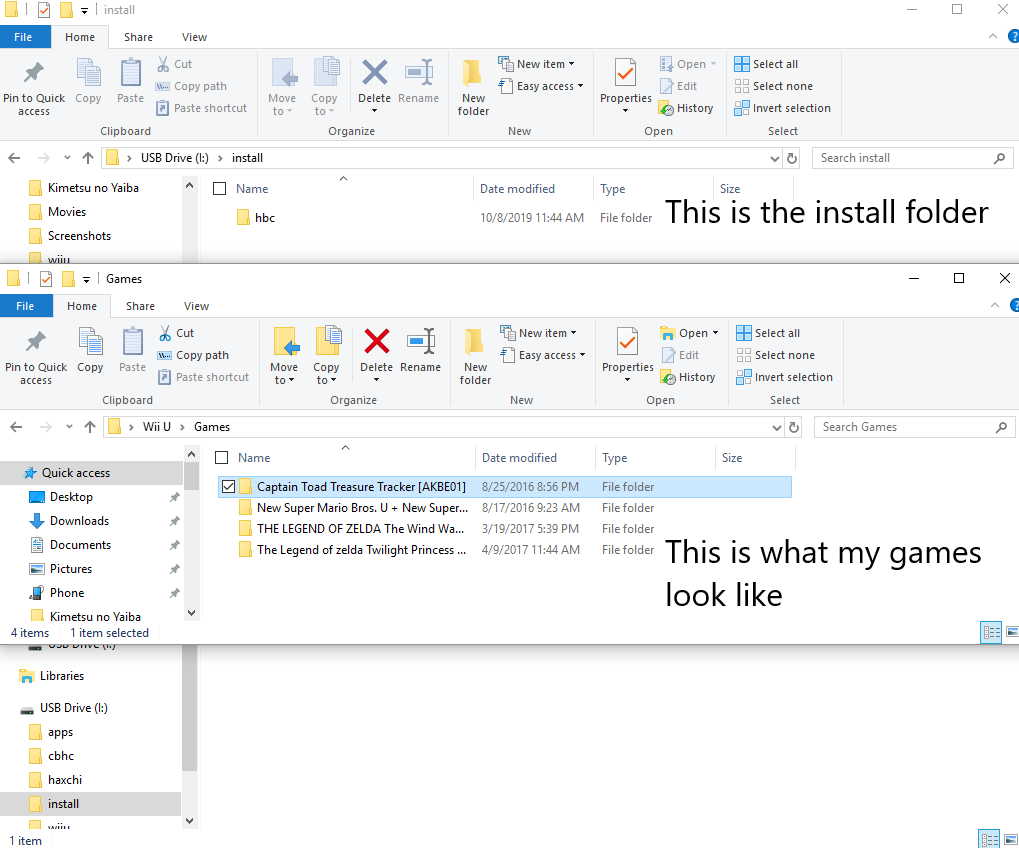Click Pin to Quick access in install window

(x=34, y=88)
